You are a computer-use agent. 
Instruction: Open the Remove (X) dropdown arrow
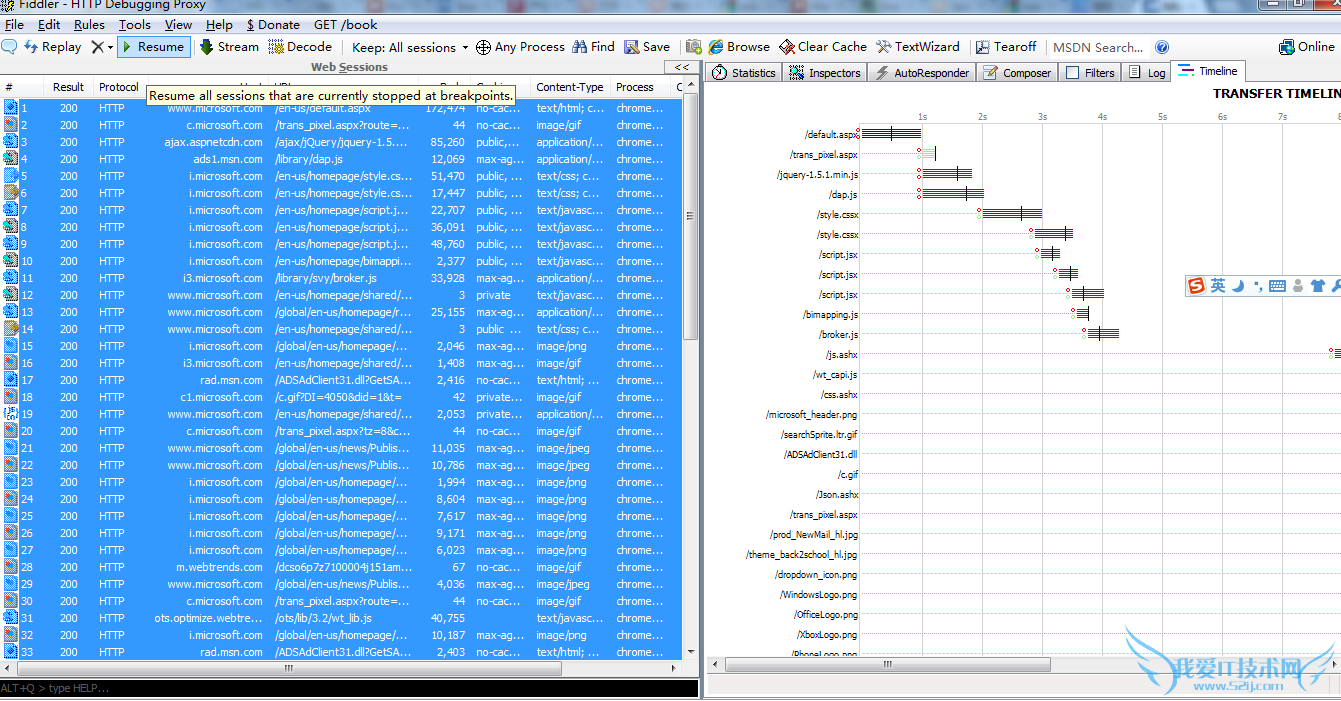click(x=109, y=47)
